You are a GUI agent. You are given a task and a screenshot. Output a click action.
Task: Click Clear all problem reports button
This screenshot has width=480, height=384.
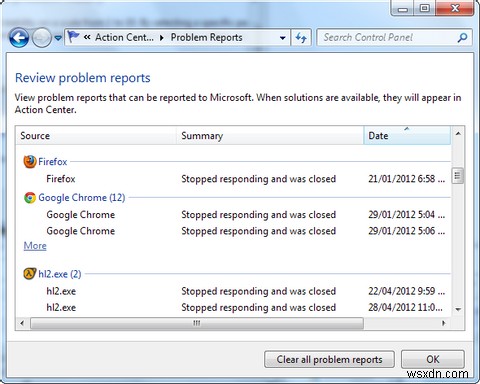point(329,359)
